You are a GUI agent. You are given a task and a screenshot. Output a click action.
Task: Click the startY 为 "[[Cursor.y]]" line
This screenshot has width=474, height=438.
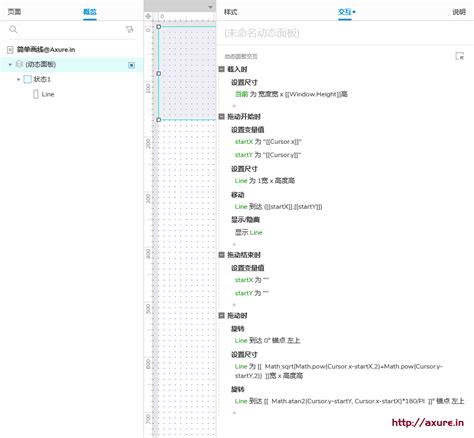(x=268, y=155)
